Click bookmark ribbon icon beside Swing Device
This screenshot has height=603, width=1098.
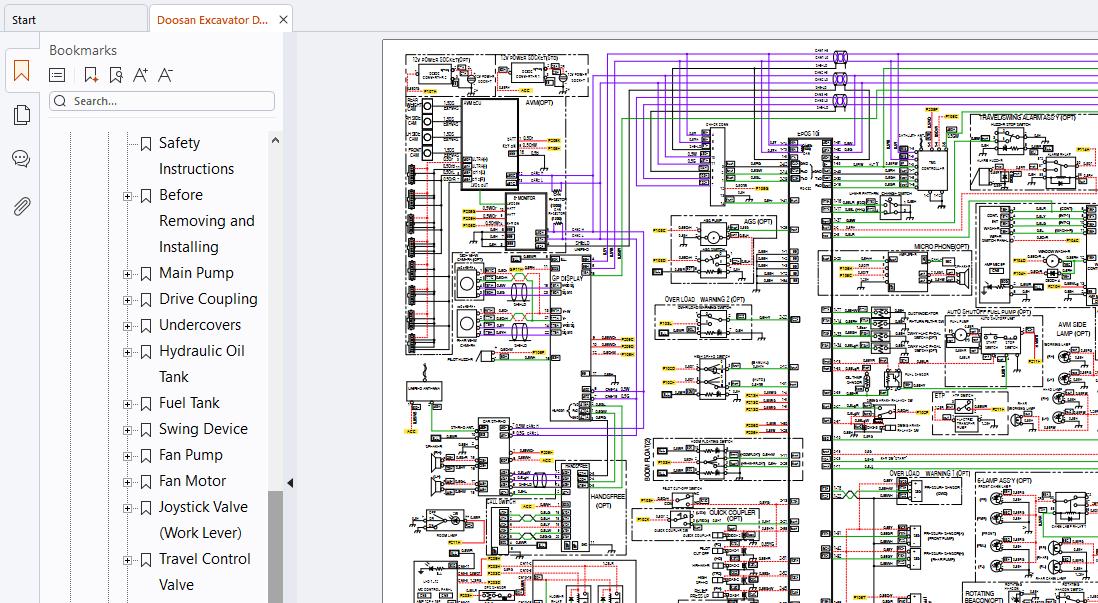146,430
